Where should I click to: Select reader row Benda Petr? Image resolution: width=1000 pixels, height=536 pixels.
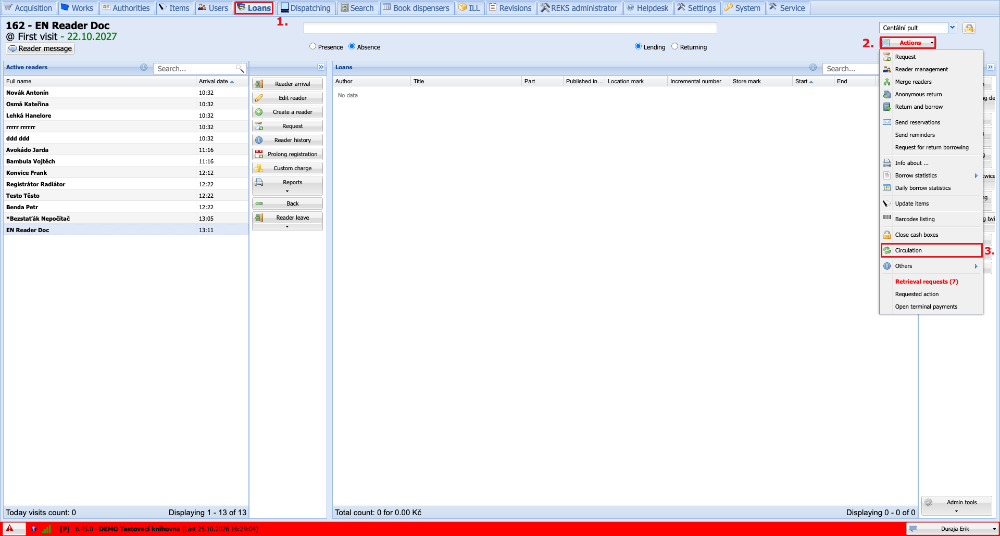[126, 207]
